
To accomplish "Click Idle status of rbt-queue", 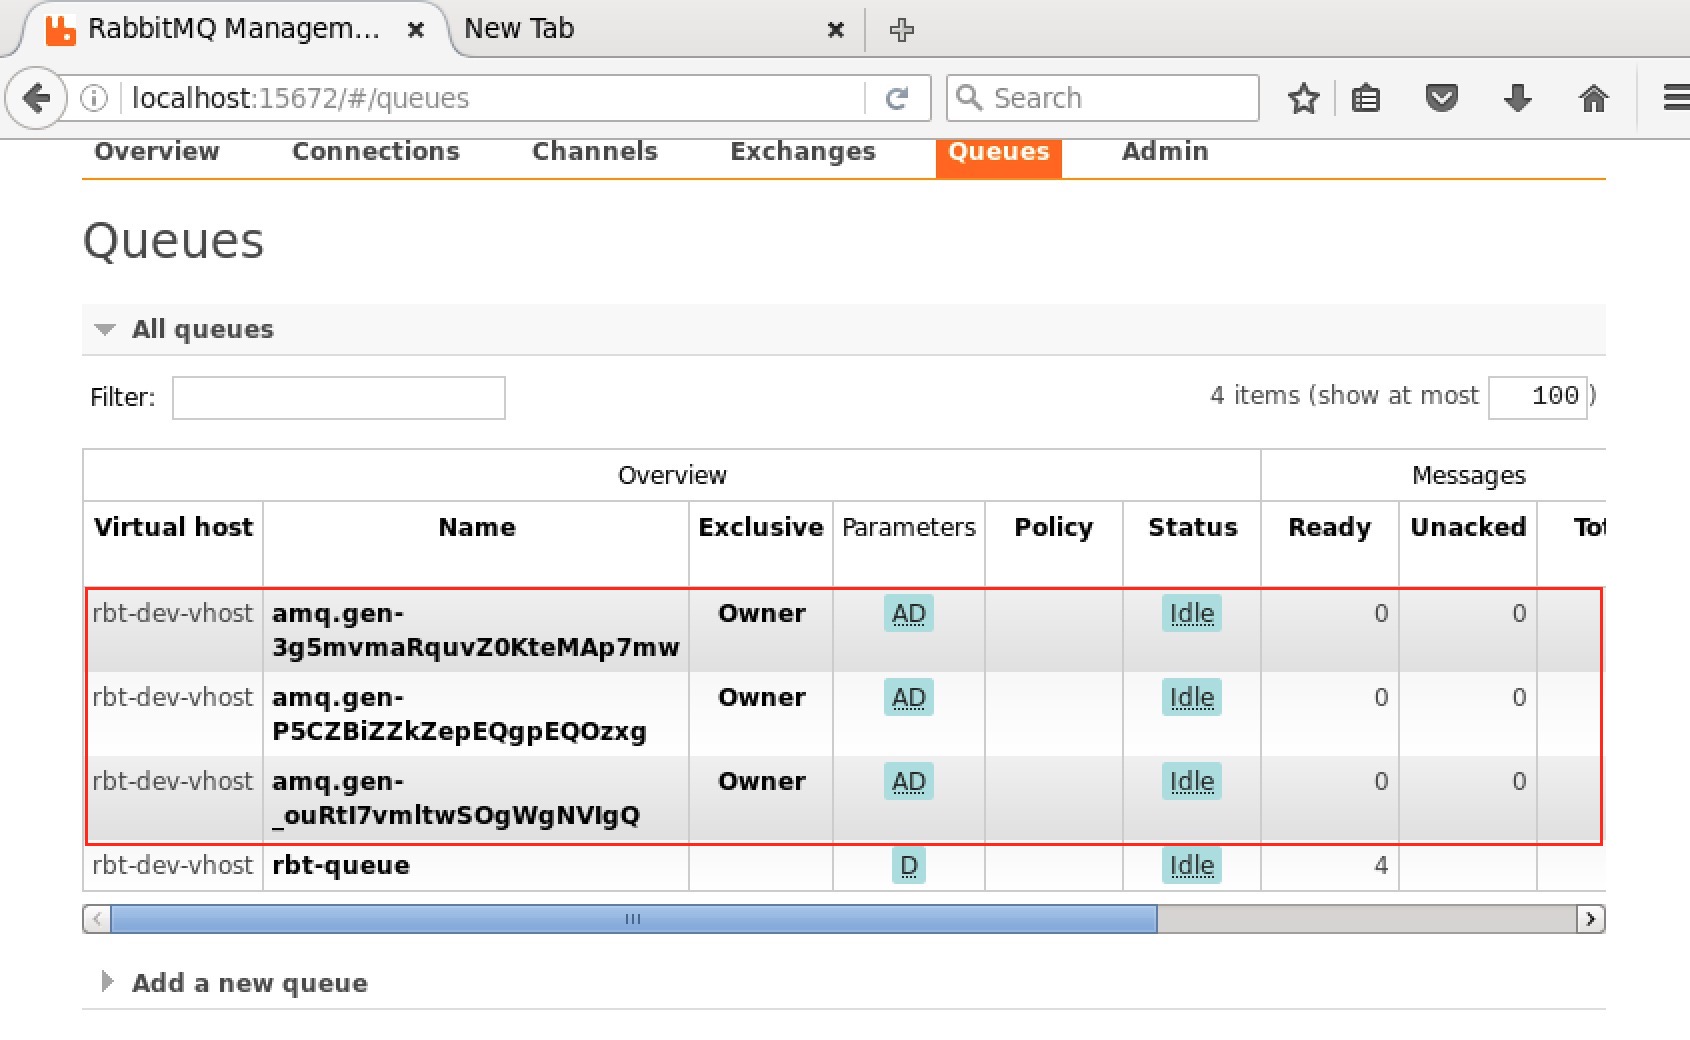I will tap(1192, 865).
